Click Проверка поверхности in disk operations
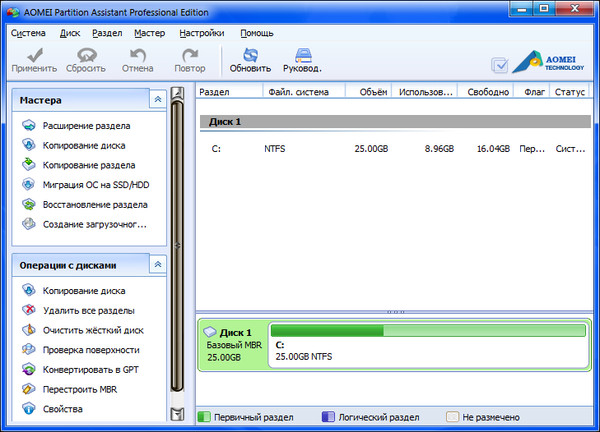This screenshot has height=432, width=600. (90, 350)
